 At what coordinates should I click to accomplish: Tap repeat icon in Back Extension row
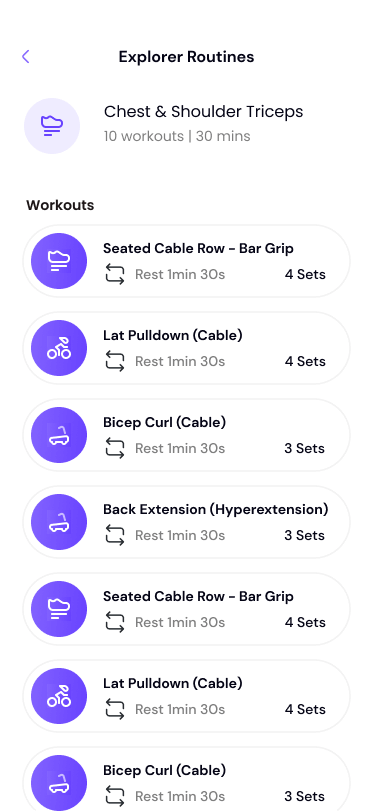click(114, 535)
